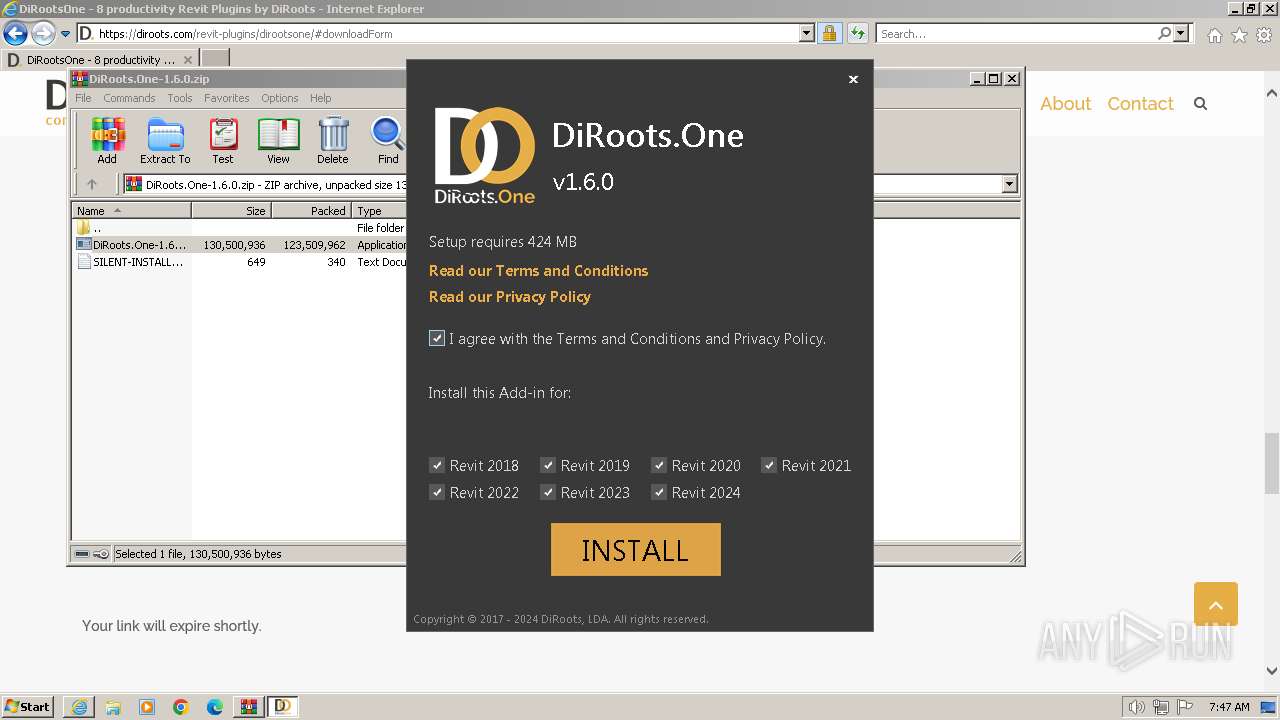Screen dimensions: 1280x720
Task: Open the Read our Terms and Conditions link
Action: tap(538, 271)
